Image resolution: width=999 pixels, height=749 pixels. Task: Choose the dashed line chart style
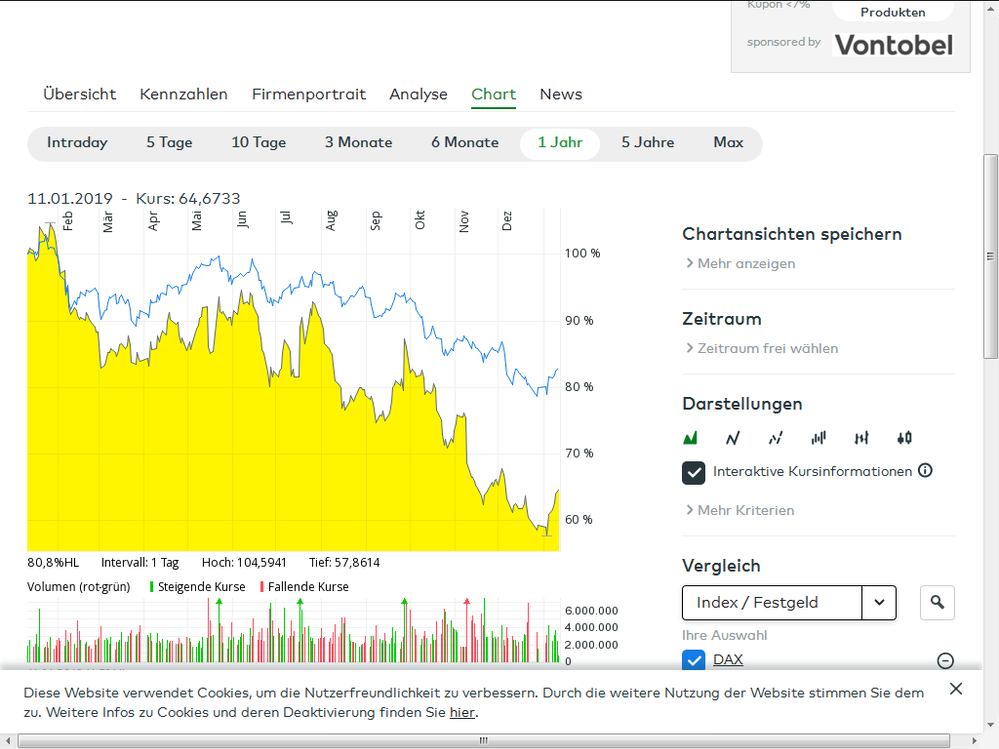pyautogui.click(x=775, y=437)
